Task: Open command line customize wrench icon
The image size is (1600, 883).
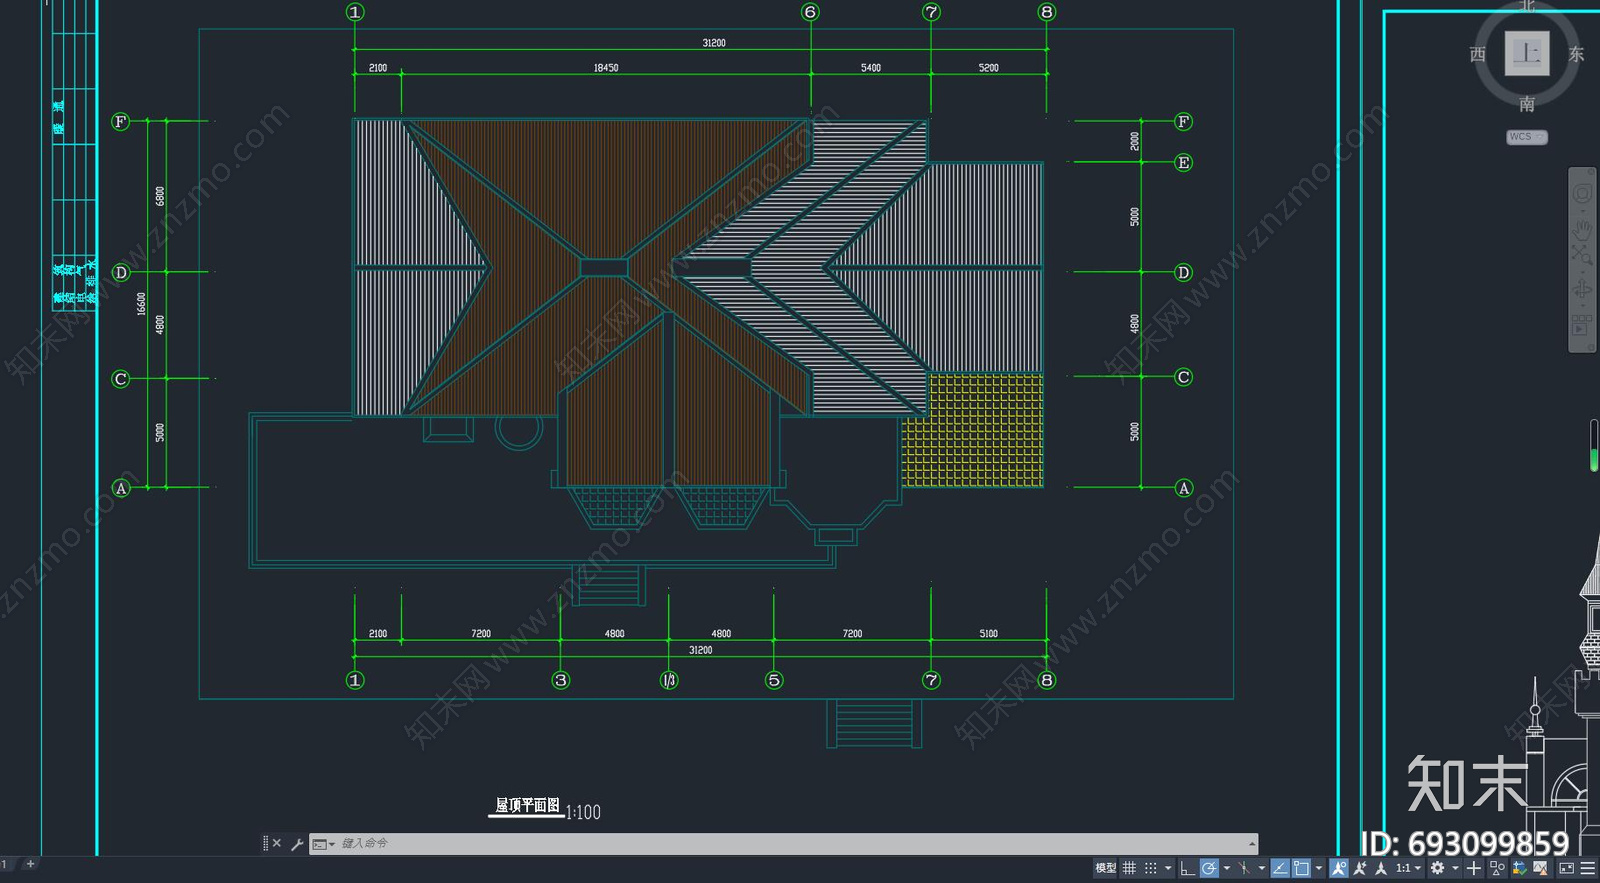Action: [x=297, y=844]
